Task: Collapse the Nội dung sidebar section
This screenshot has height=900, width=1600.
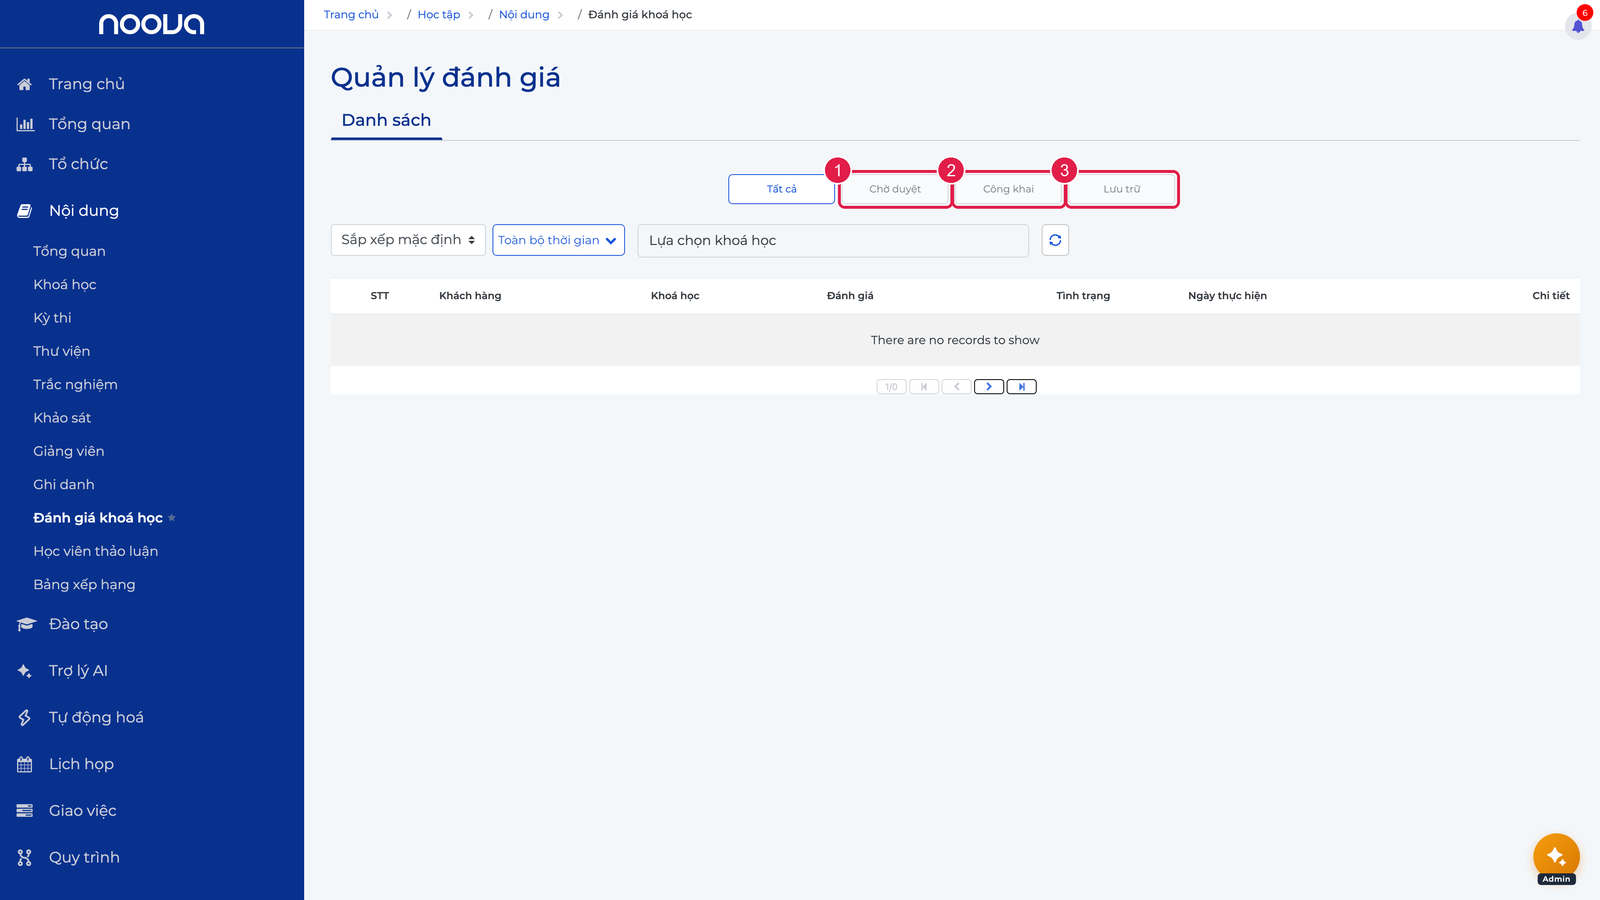Action: [84, 211]
